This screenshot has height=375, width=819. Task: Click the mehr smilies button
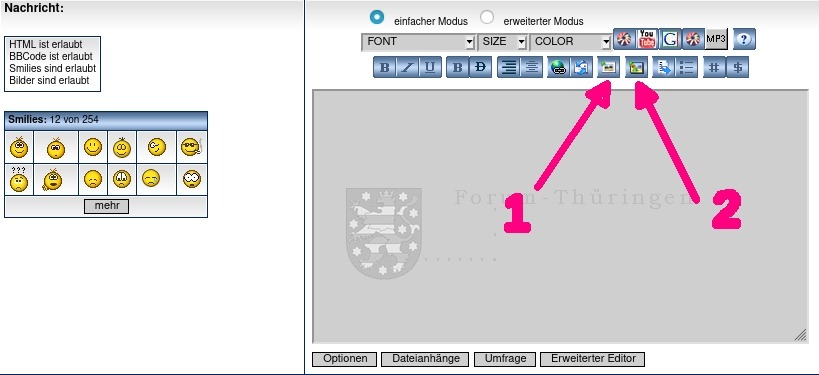click(107, 206)
